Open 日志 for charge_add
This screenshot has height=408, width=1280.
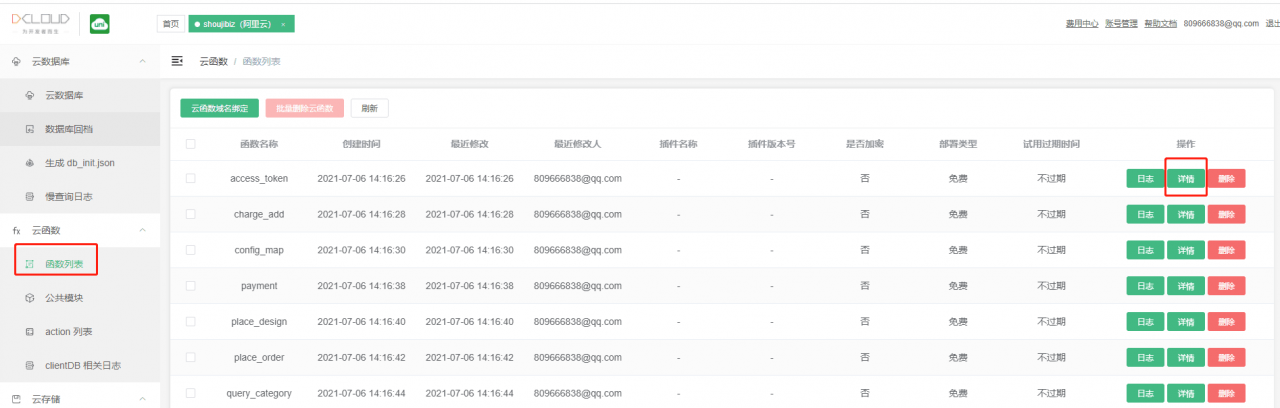(x=1145, y=214)
